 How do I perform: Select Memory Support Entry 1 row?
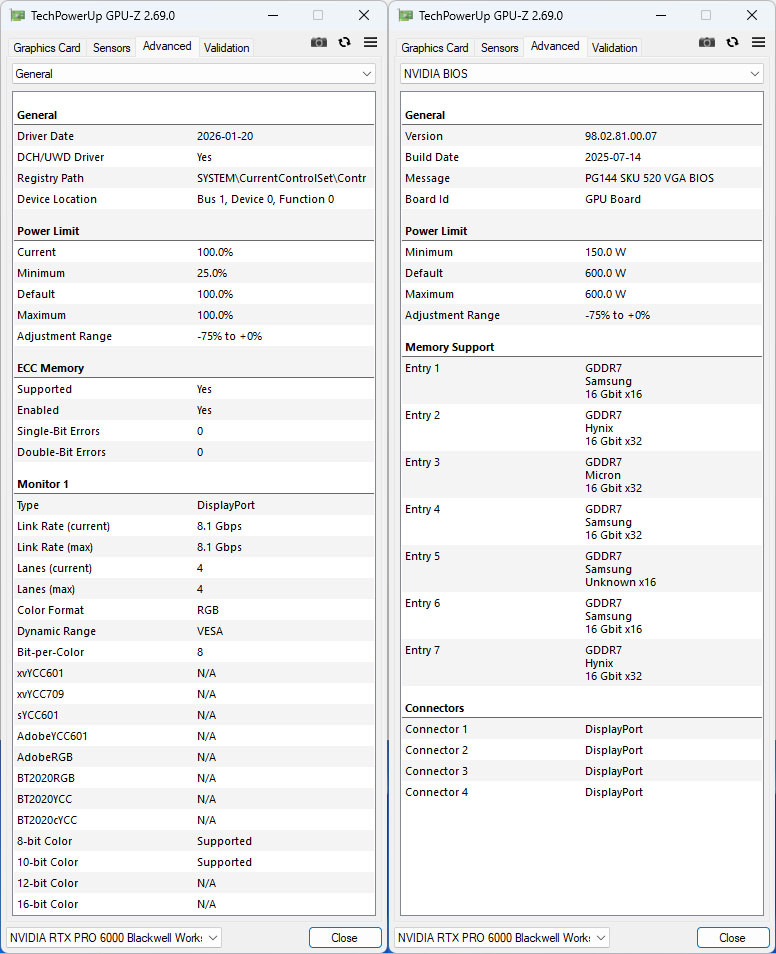coord(582,381)
